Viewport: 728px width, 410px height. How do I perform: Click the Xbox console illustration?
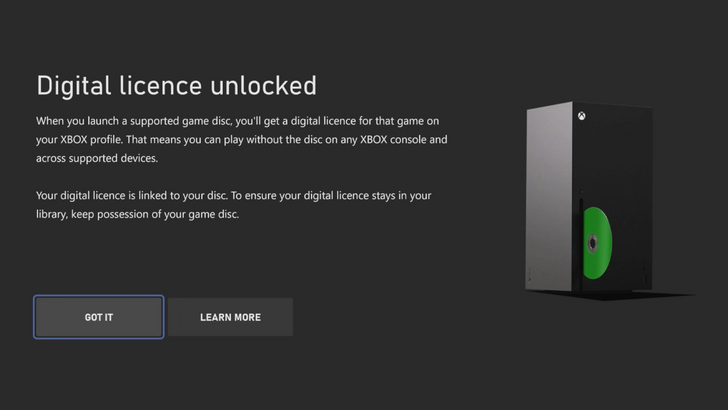(590, 197)
